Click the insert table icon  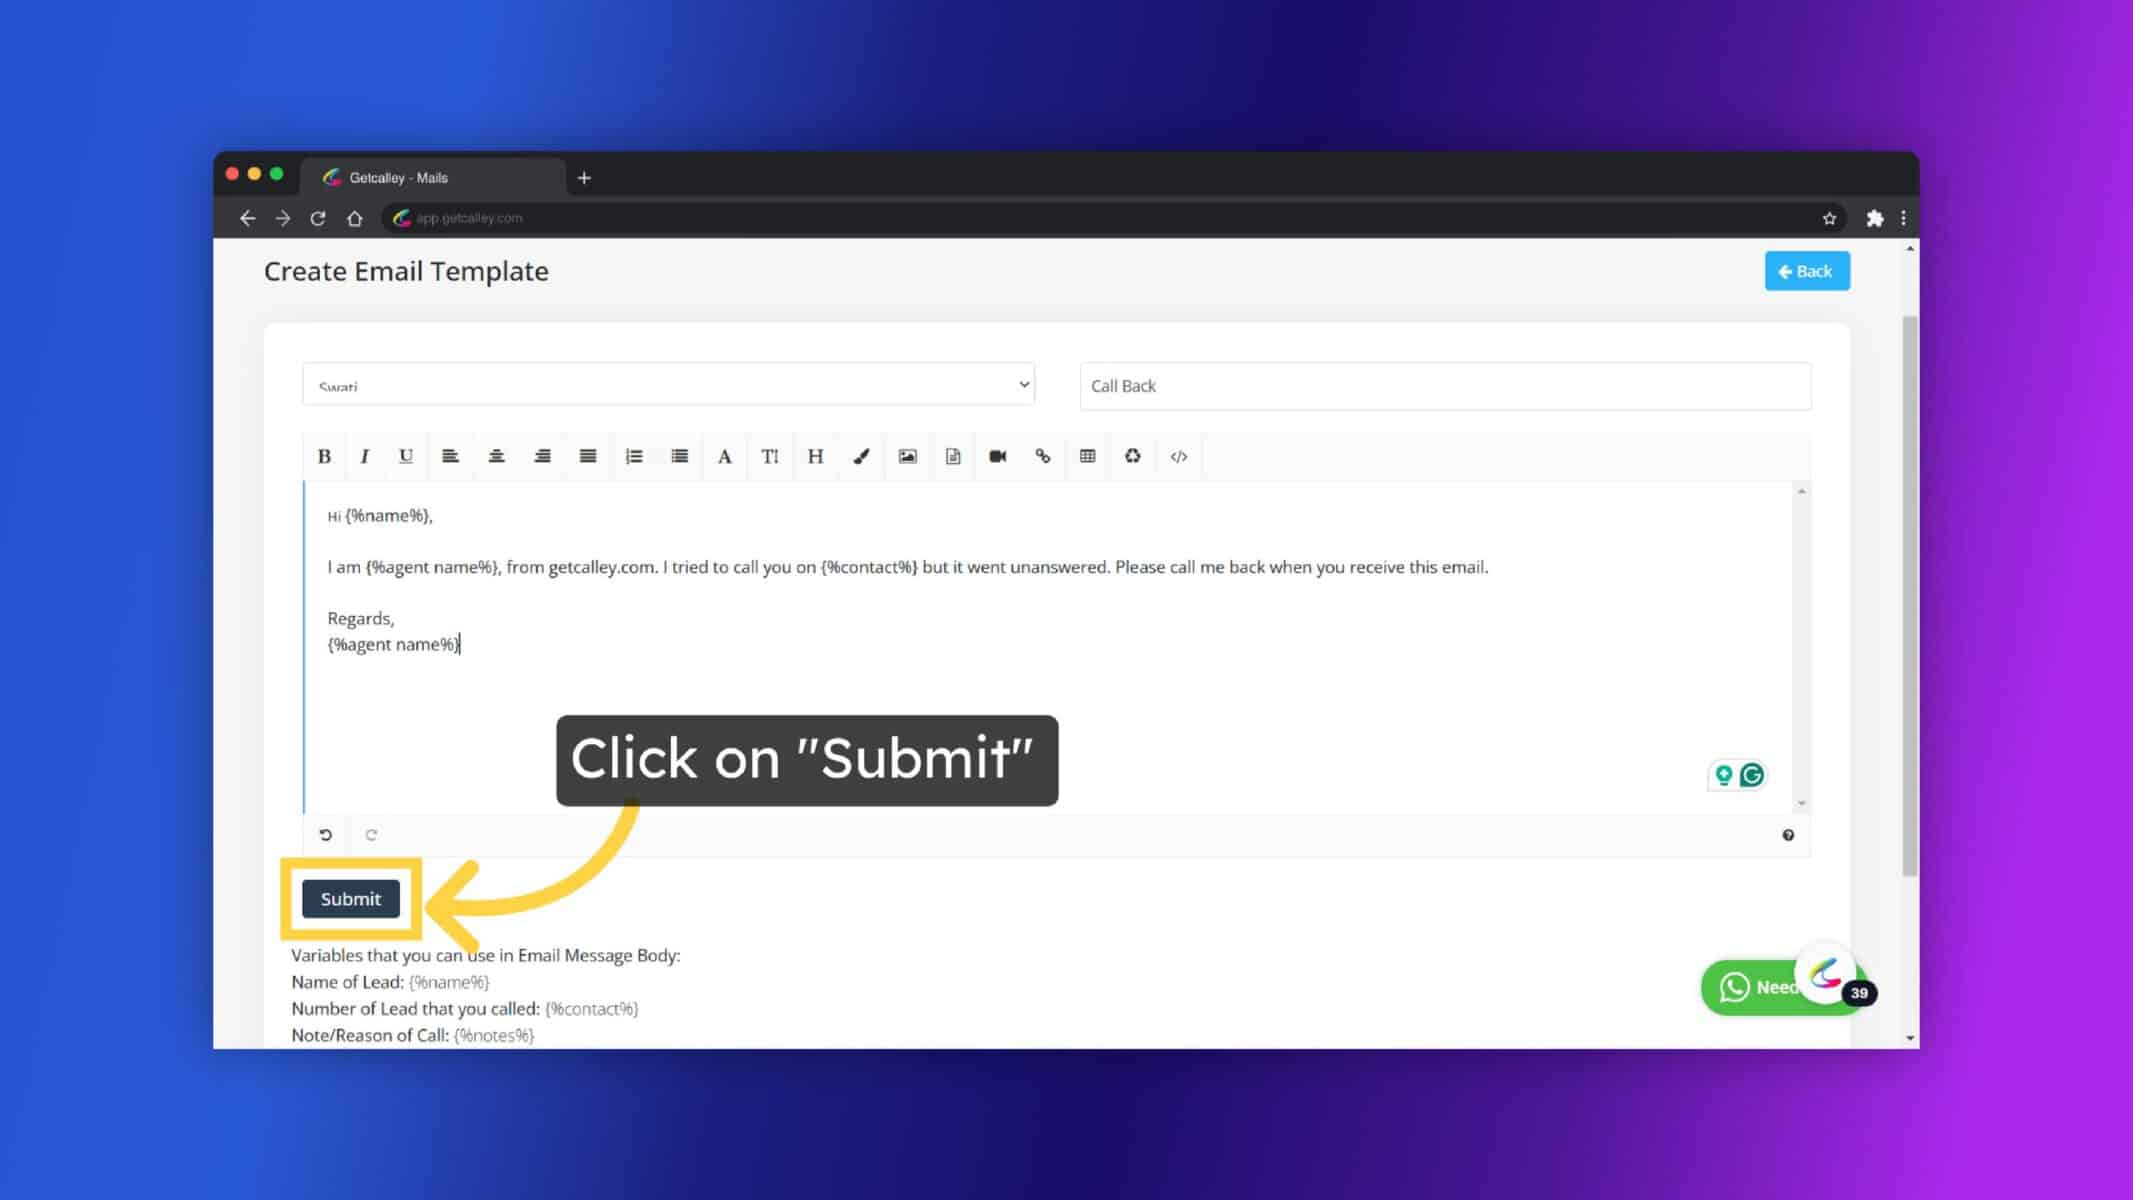click(x=1087, y=456)
